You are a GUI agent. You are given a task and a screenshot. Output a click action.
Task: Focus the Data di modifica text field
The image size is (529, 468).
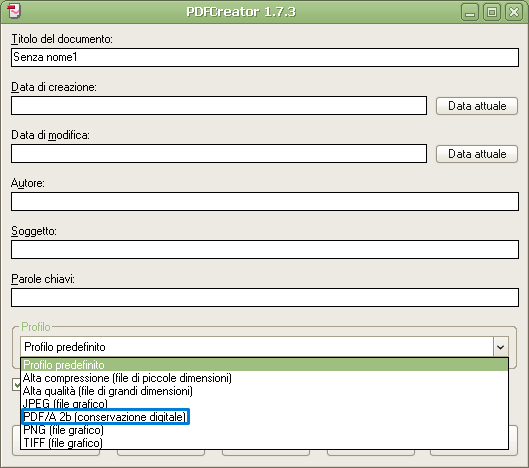click(x=219, y=154)
